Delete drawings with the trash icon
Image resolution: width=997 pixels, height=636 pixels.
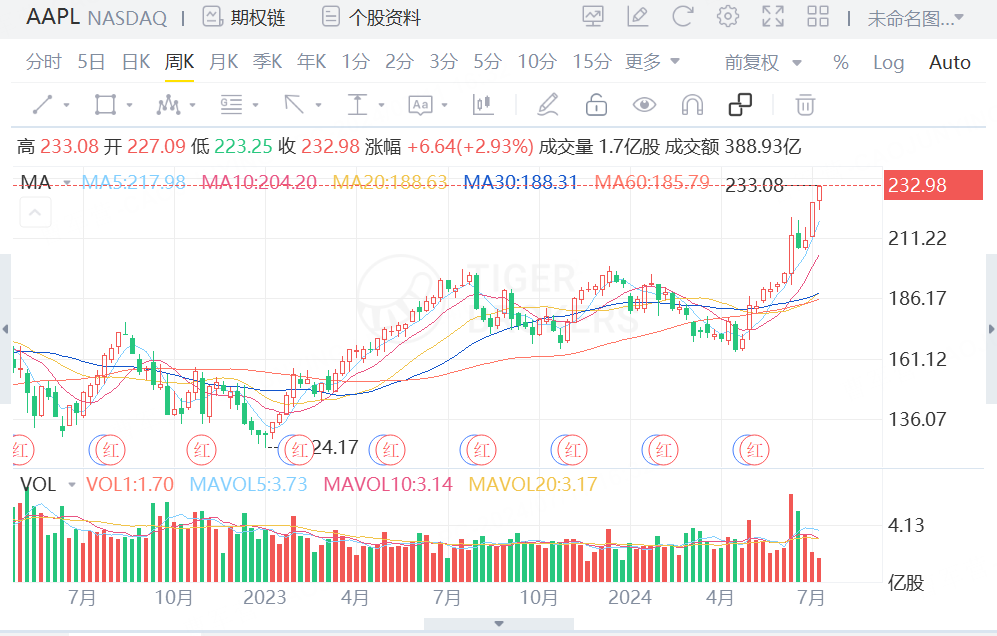tap(805, 104)
